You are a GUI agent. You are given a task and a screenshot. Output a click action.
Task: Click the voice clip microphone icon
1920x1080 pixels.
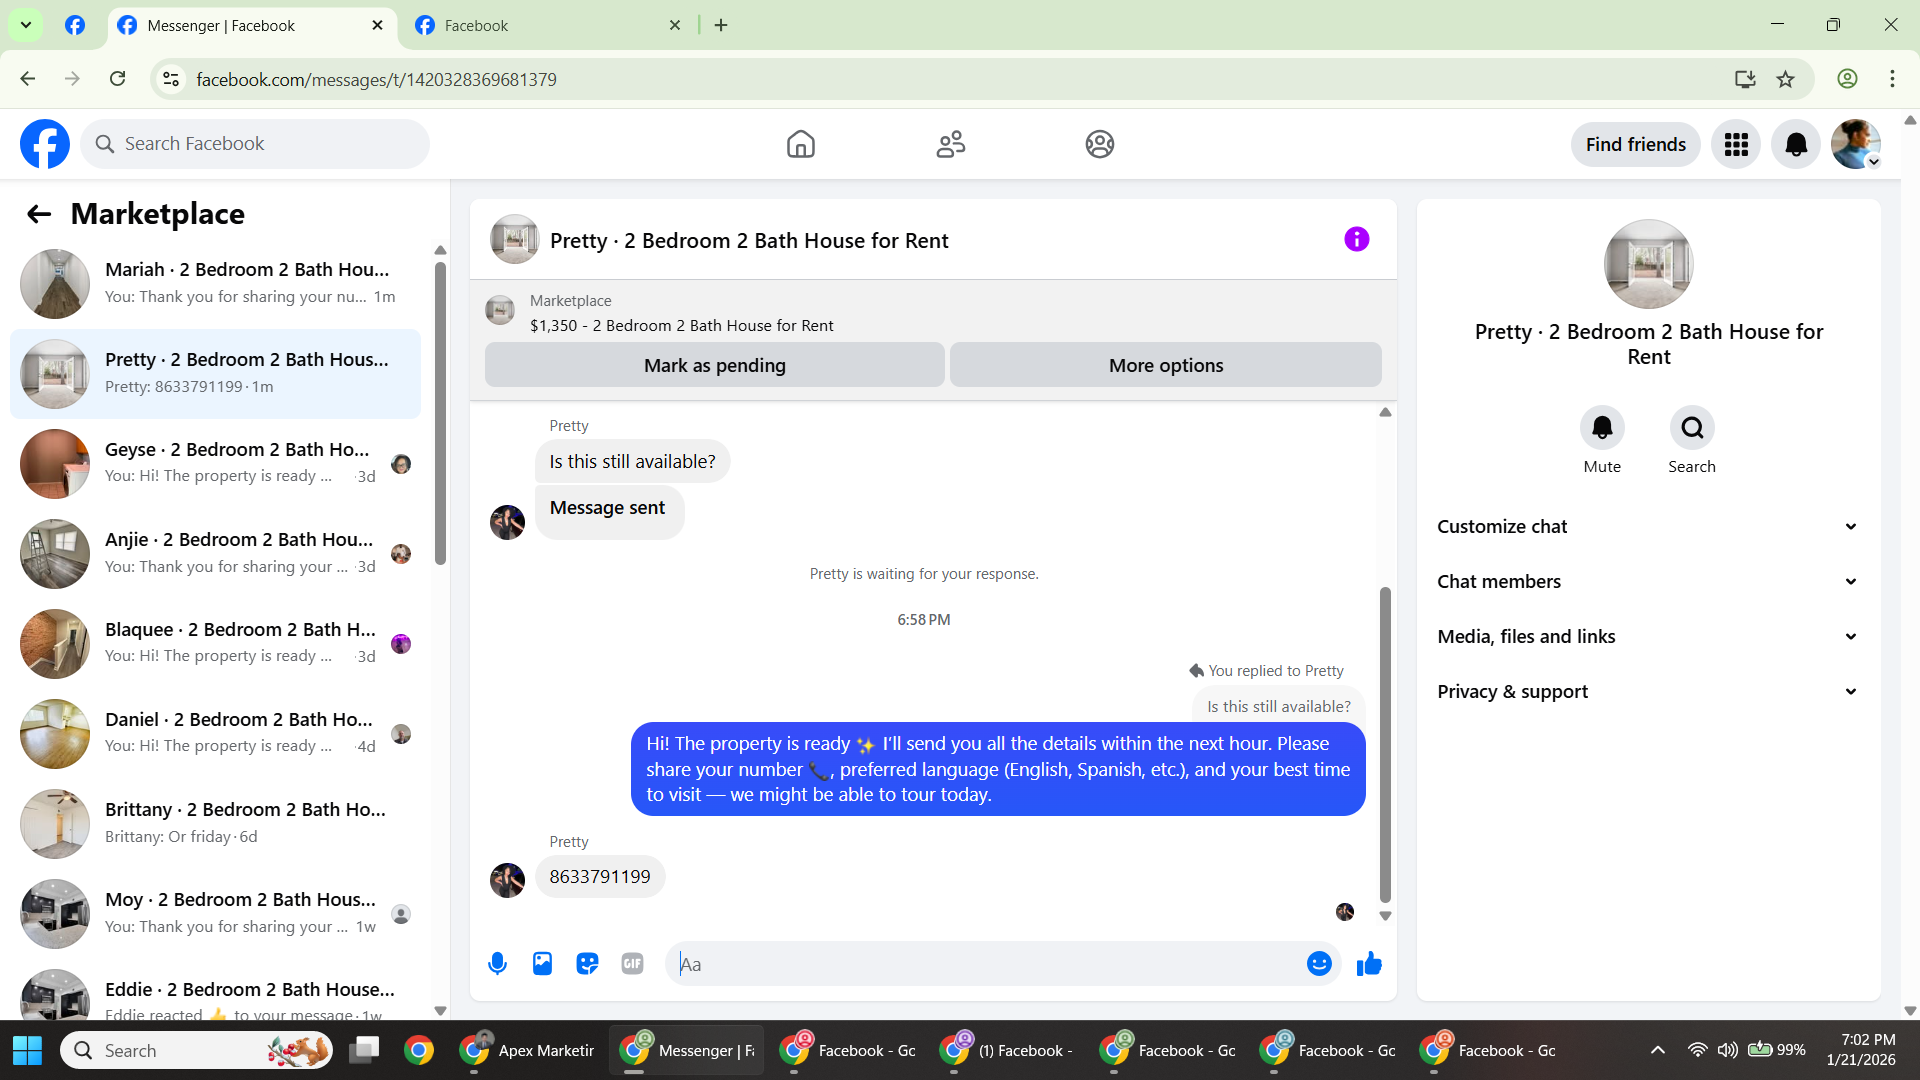pos(497,964)
